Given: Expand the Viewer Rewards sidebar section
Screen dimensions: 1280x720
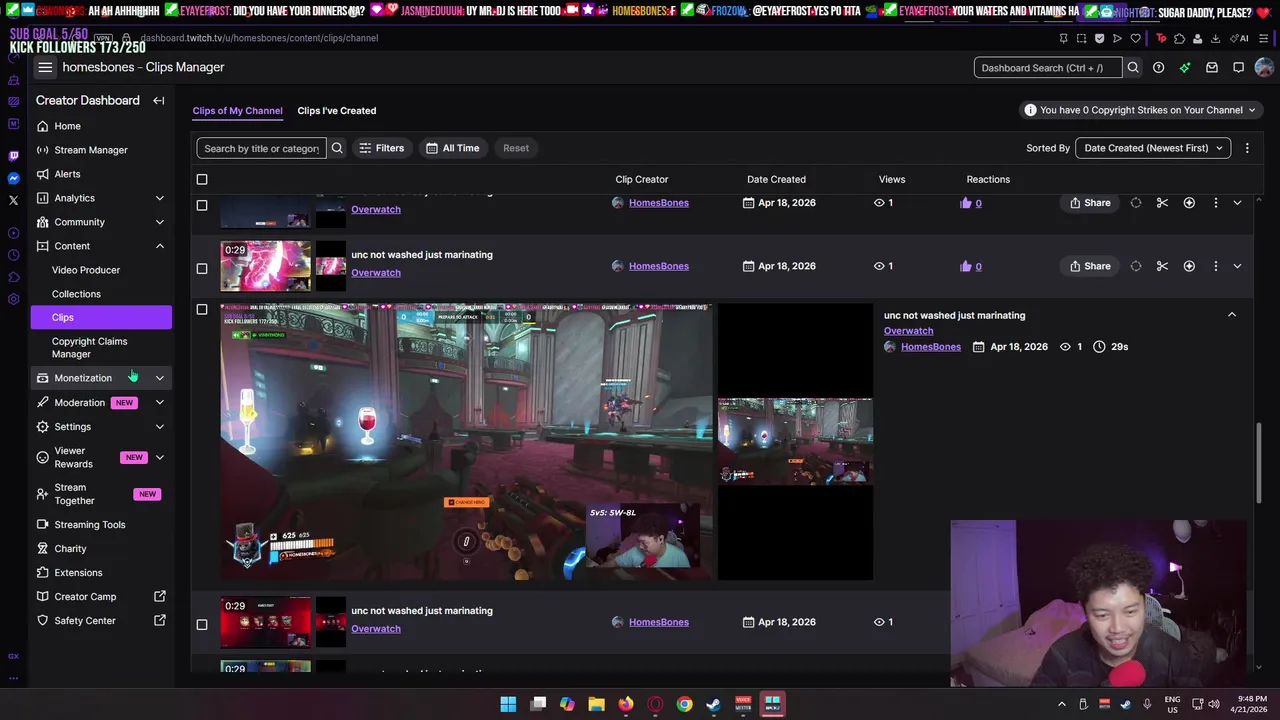Looking at the screenshot, I should click(159, 457).
